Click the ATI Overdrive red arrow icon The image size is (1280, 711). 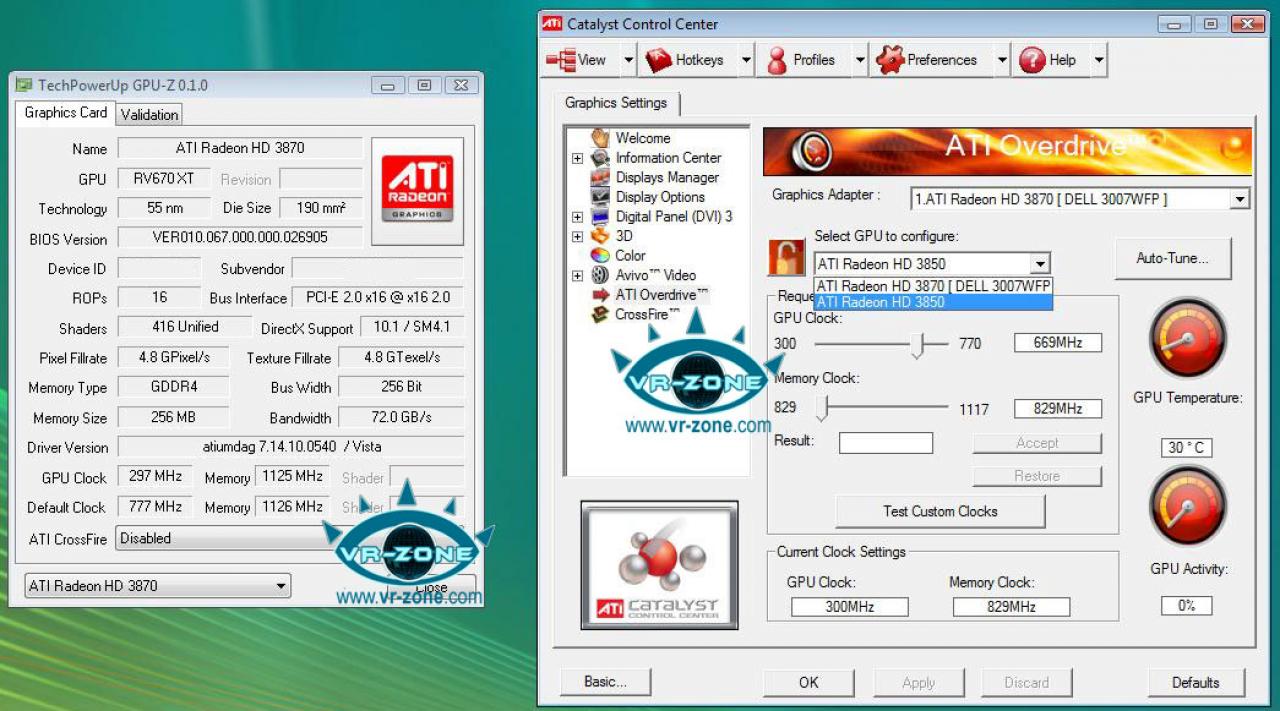(x=600, y=294)
